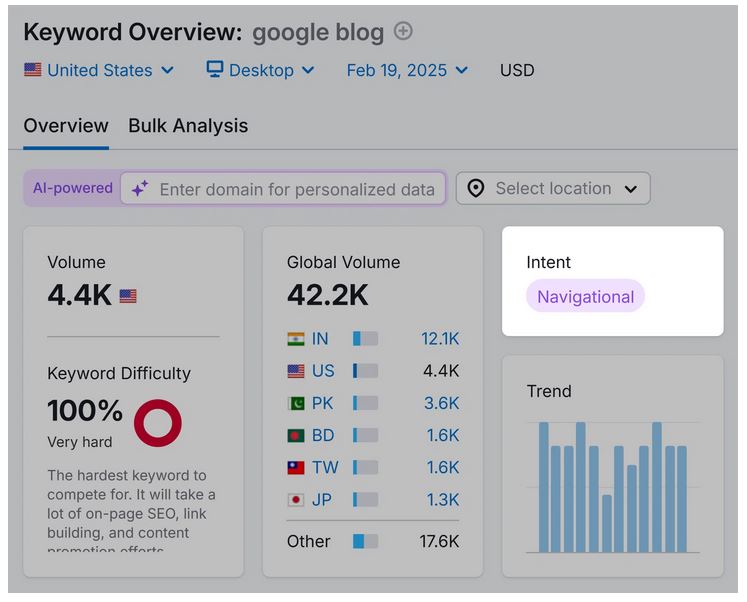Click the 3.6K Pakistan volume value
747x602 pixels.
(442, 403)
